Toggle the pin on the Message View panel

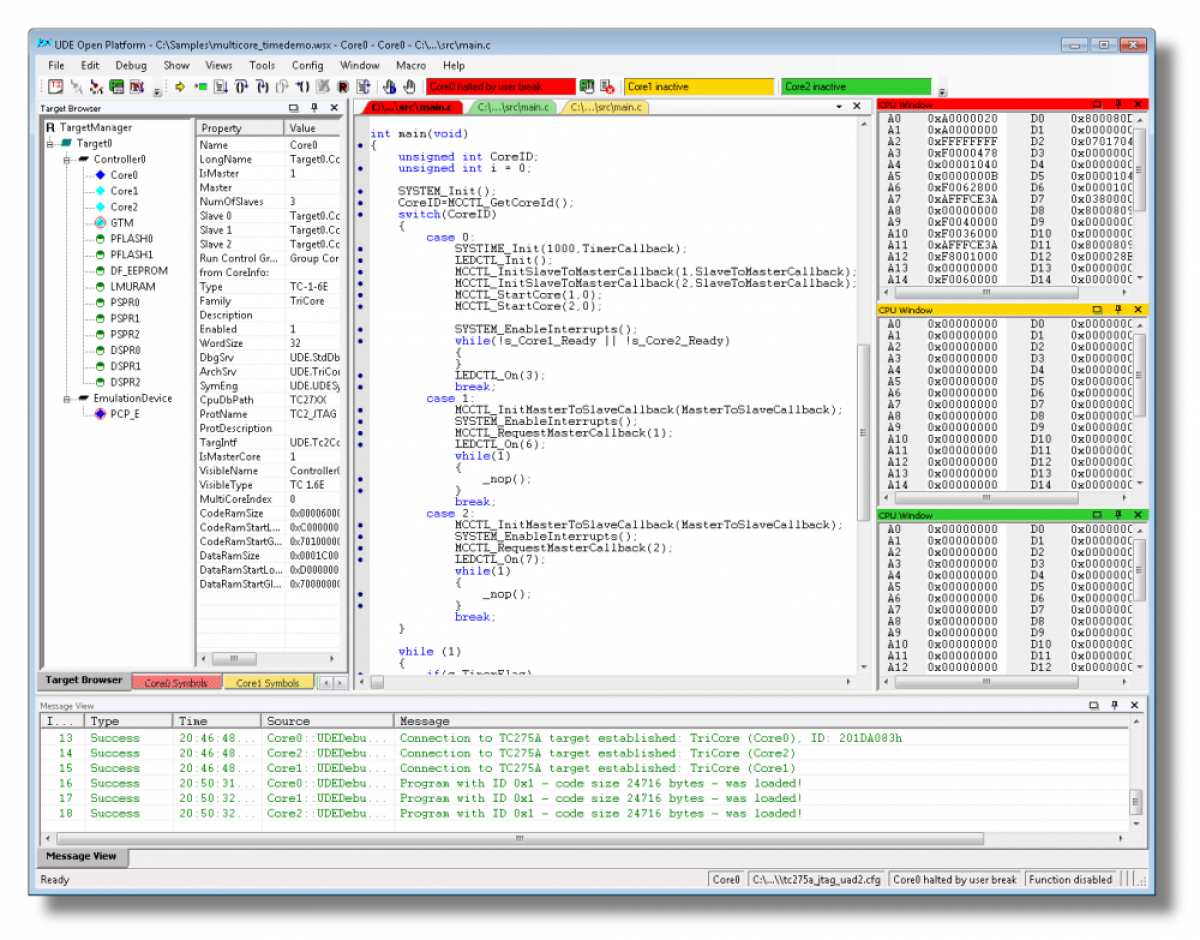point(1113,705)
